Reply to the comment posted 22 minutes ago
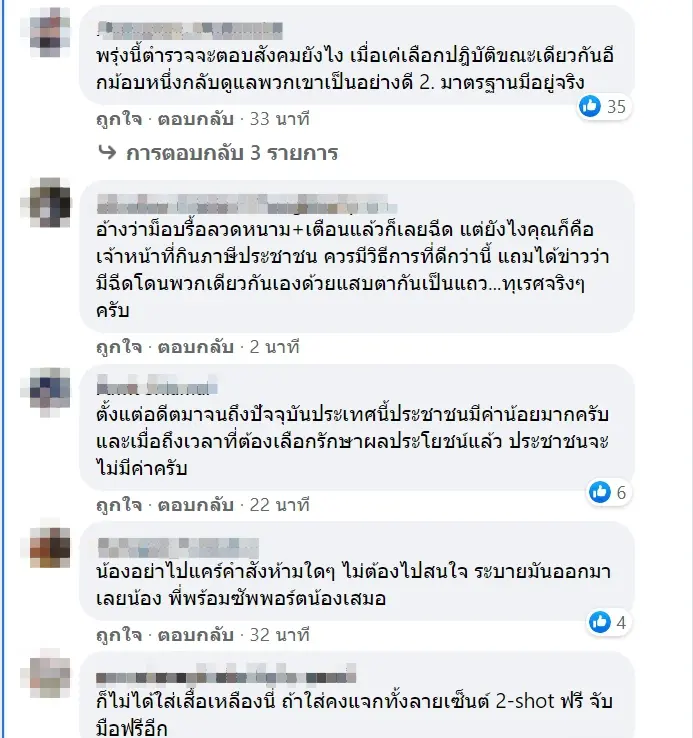The height and width of the screenshot is (738, 693). click(x=195, y=505)
